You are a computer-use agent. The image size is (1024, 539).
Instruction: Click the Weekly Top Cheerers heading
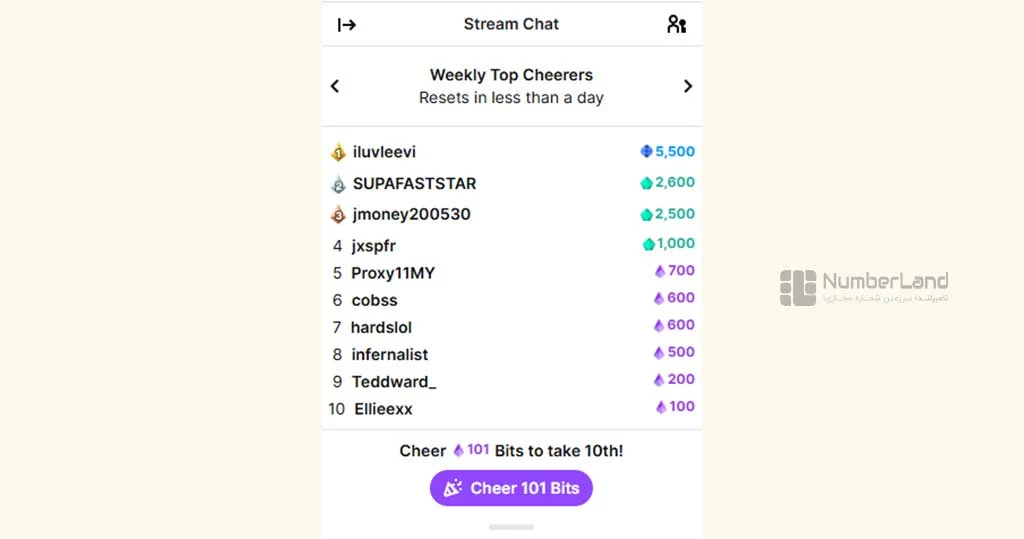click(511, 75)
